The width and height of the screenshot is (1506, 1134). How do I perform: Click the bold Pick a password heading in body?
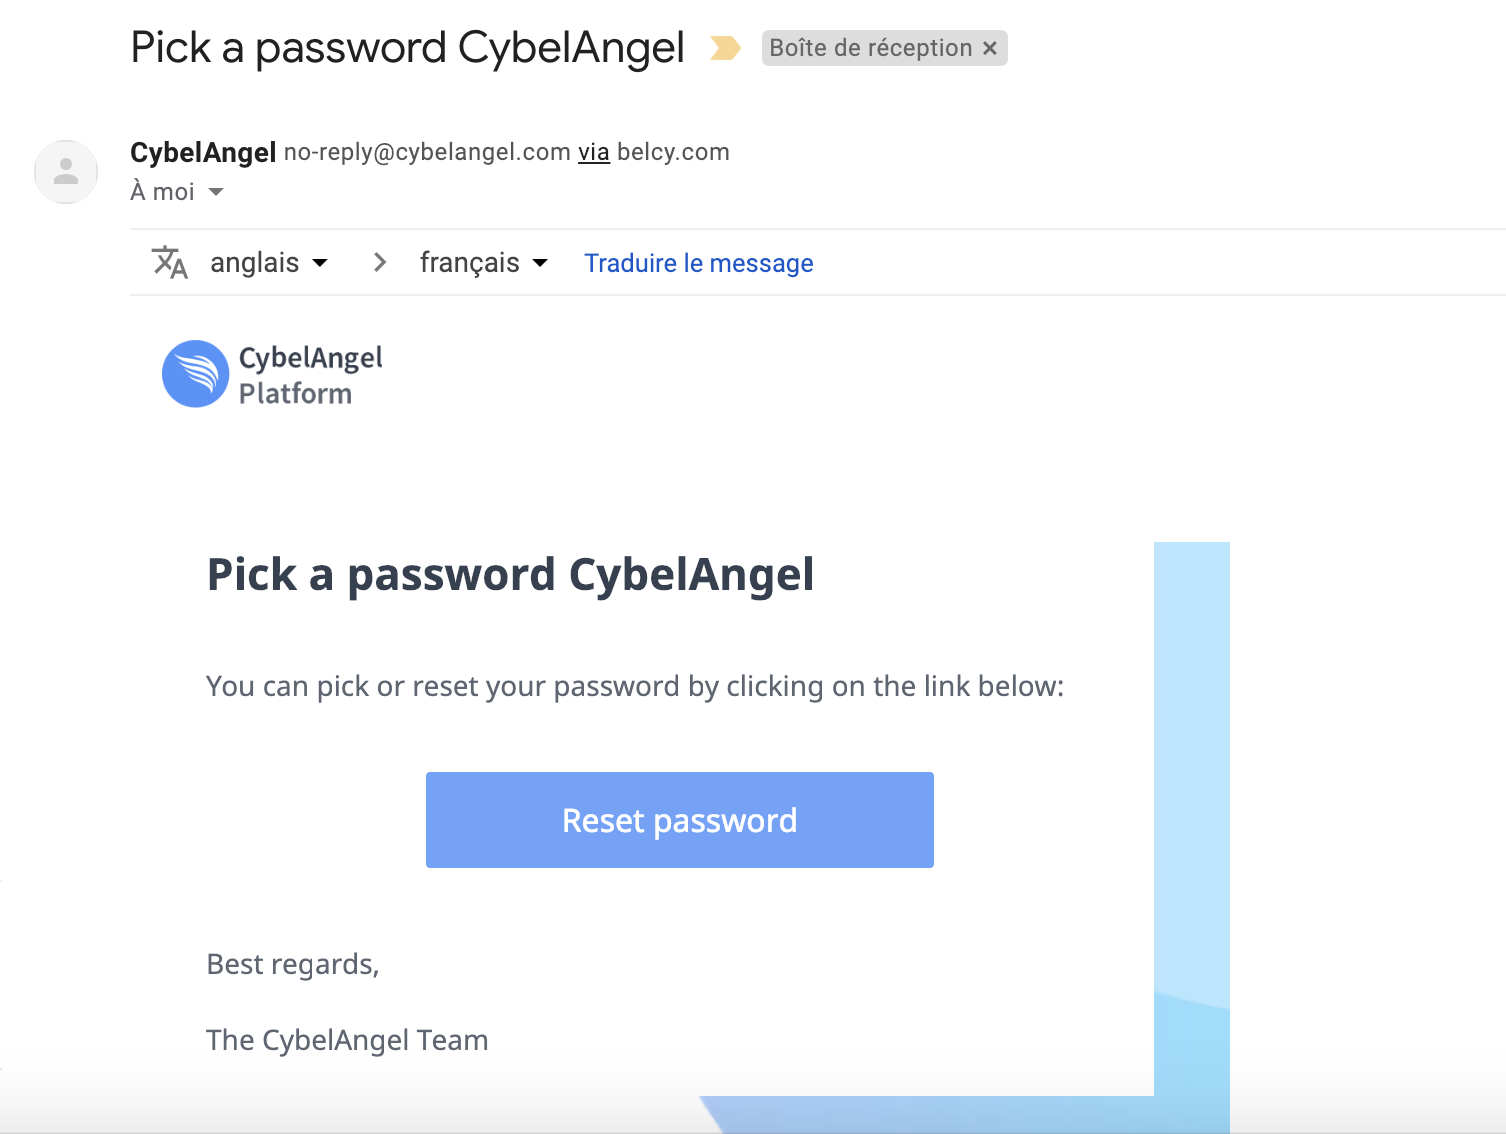coord(510,575)
